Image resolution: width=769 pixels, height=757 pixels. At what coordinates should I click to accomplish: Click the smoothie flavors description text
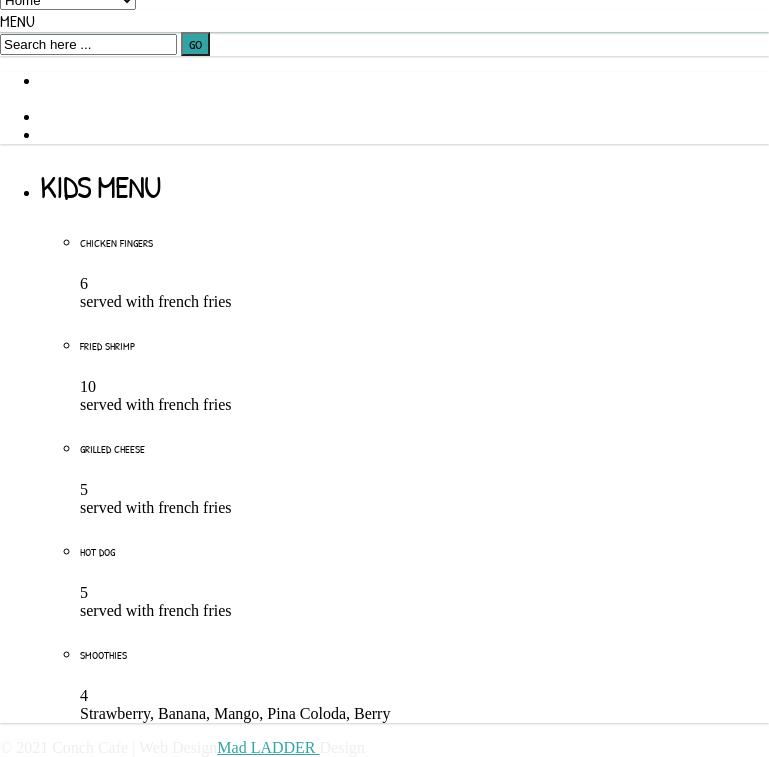(x=235, y=714)
